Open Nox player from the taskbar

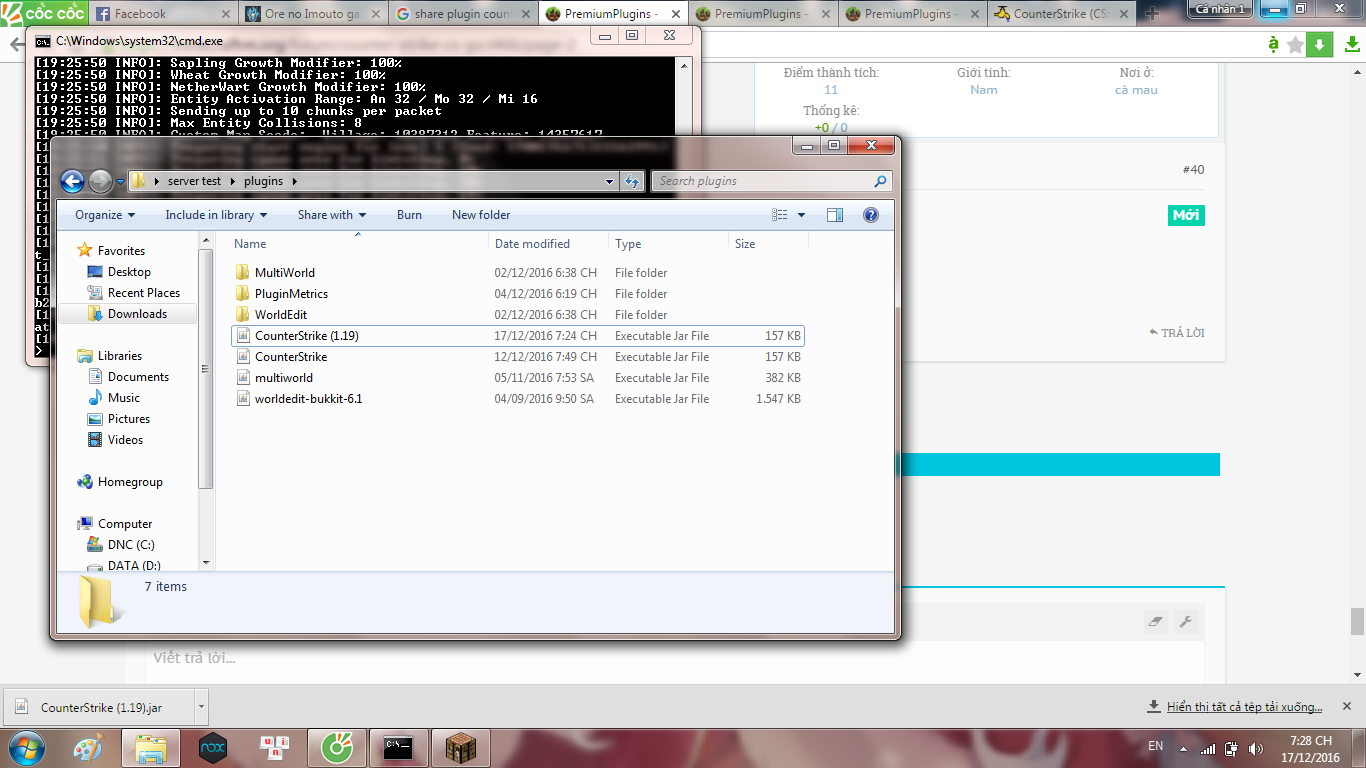coord(213,747)
